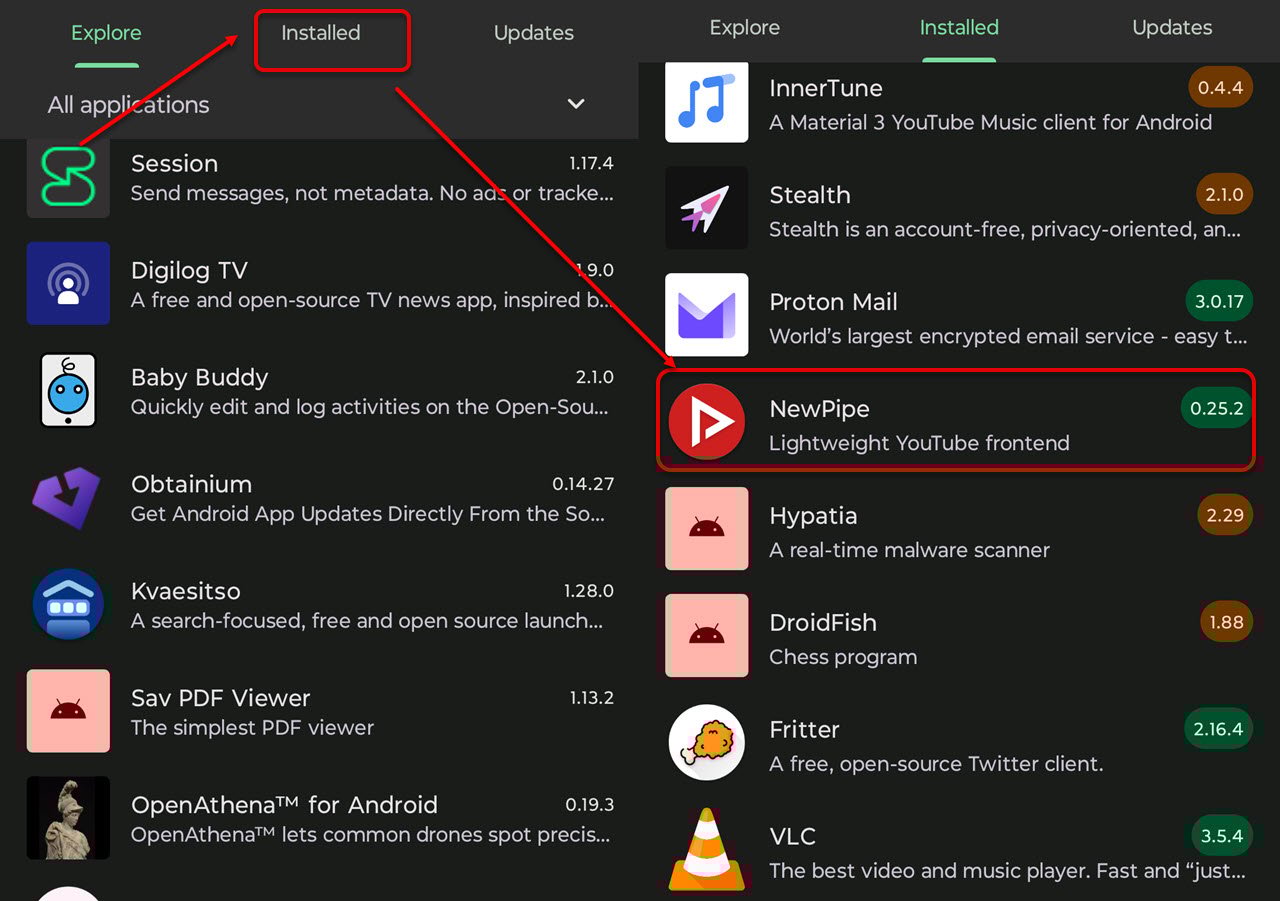Click the All applications chevron arrow
The image size is (1280, 901).
[x=576, y=104]
